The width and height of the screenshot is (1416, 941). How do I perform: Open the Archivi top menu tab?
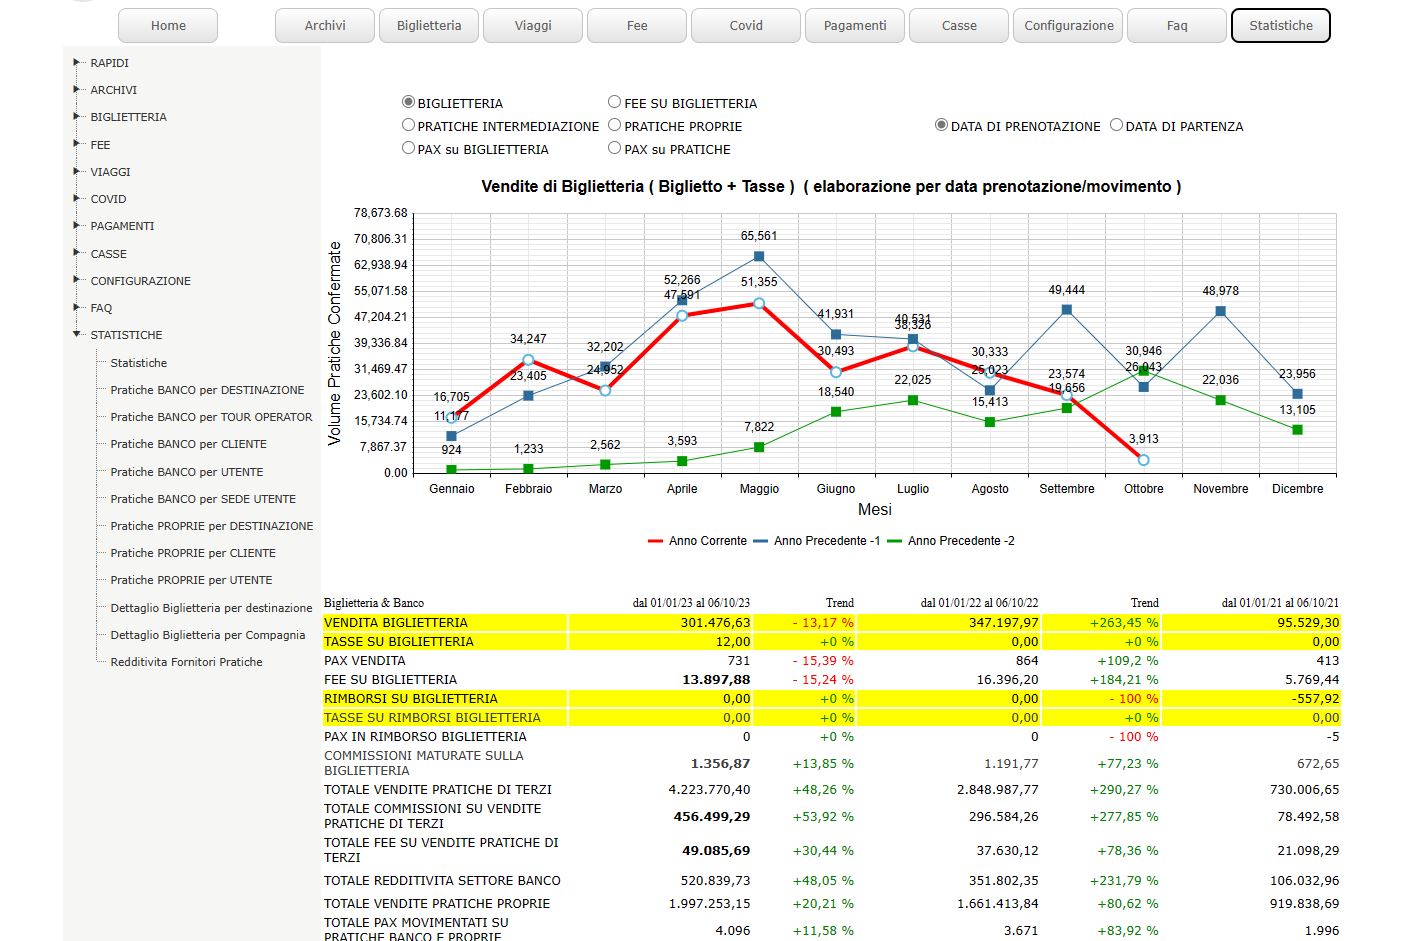325,25
